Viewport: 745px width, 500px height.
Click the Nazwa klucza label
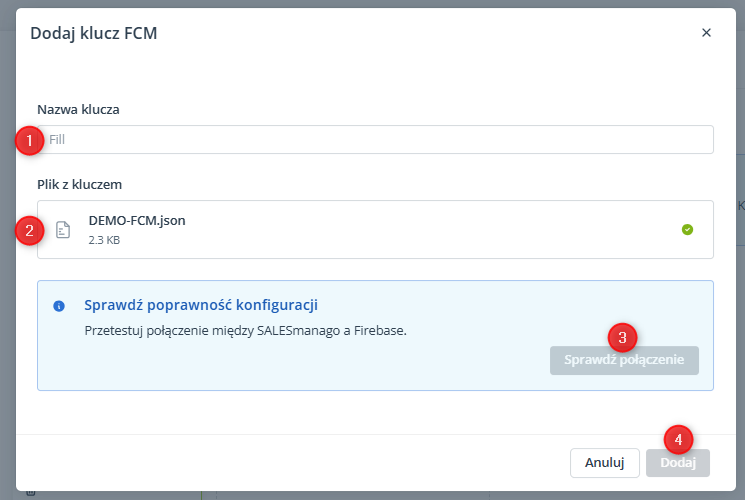pos(78,110)
